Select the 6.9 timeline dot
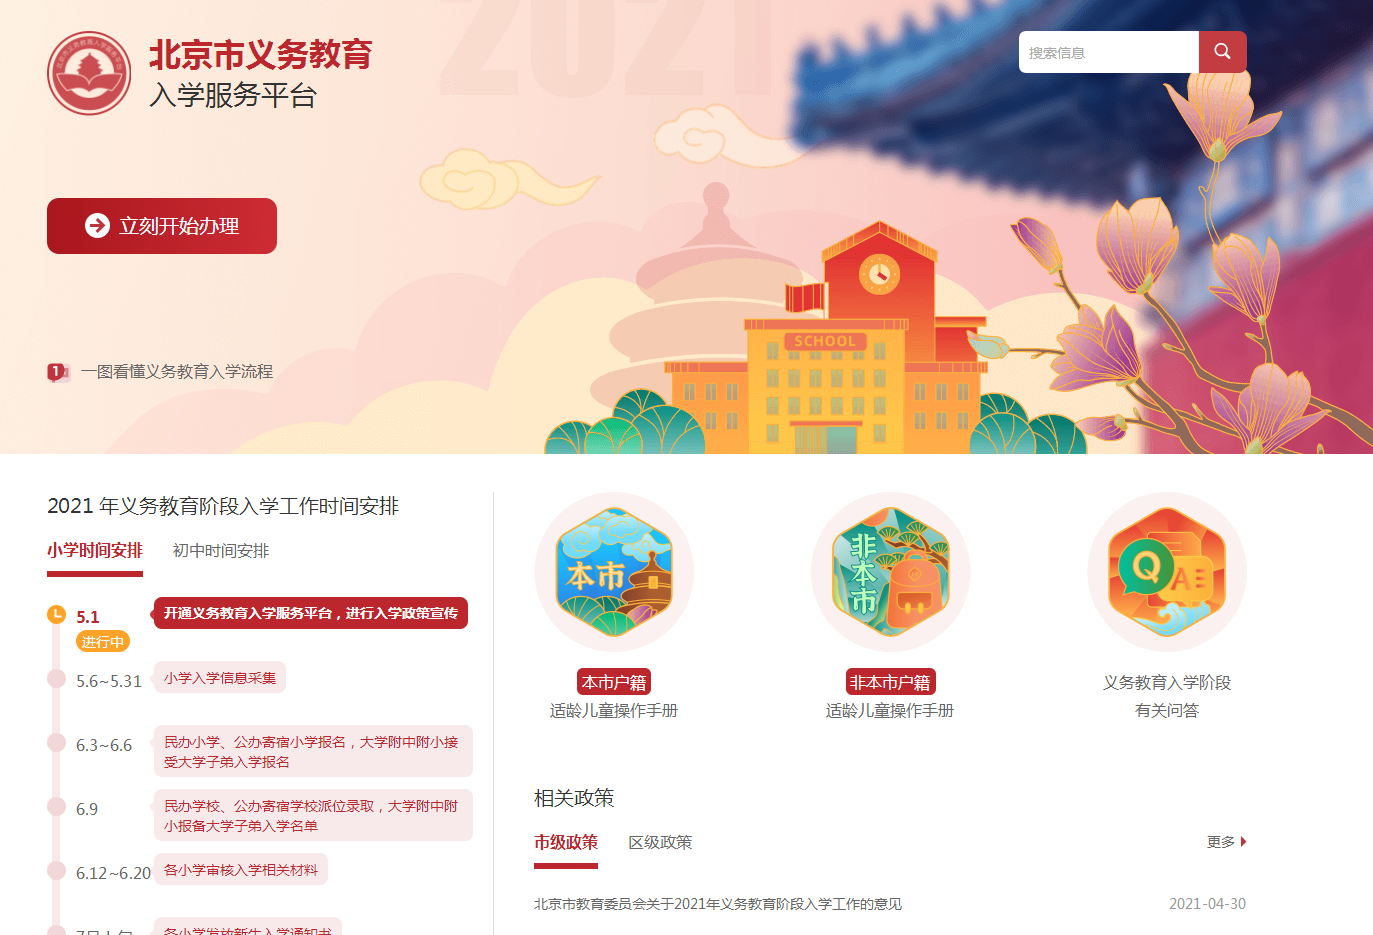The height and width of the screenshot is (935, 1373). pyautogui.click(x=57, y=806)
